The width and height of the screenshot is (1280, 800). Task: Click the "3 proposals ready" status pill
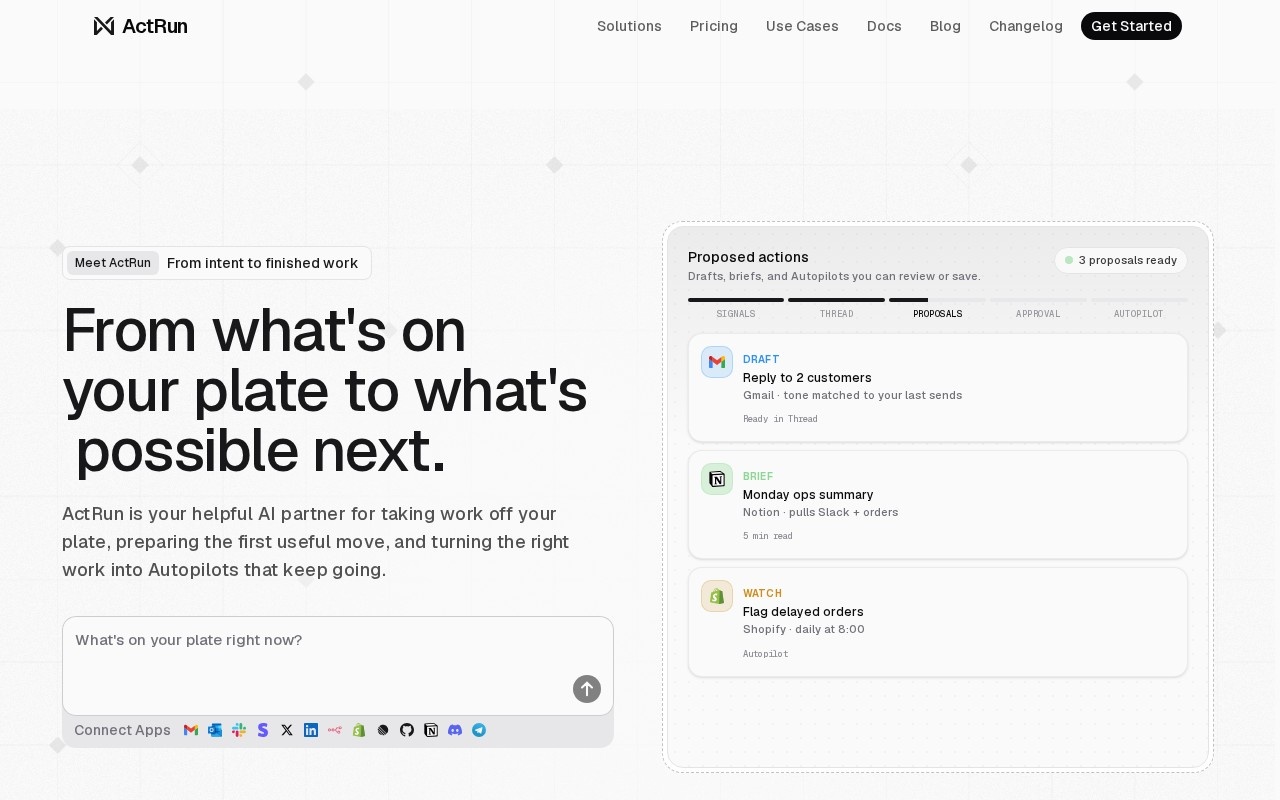coord(1121,260)
